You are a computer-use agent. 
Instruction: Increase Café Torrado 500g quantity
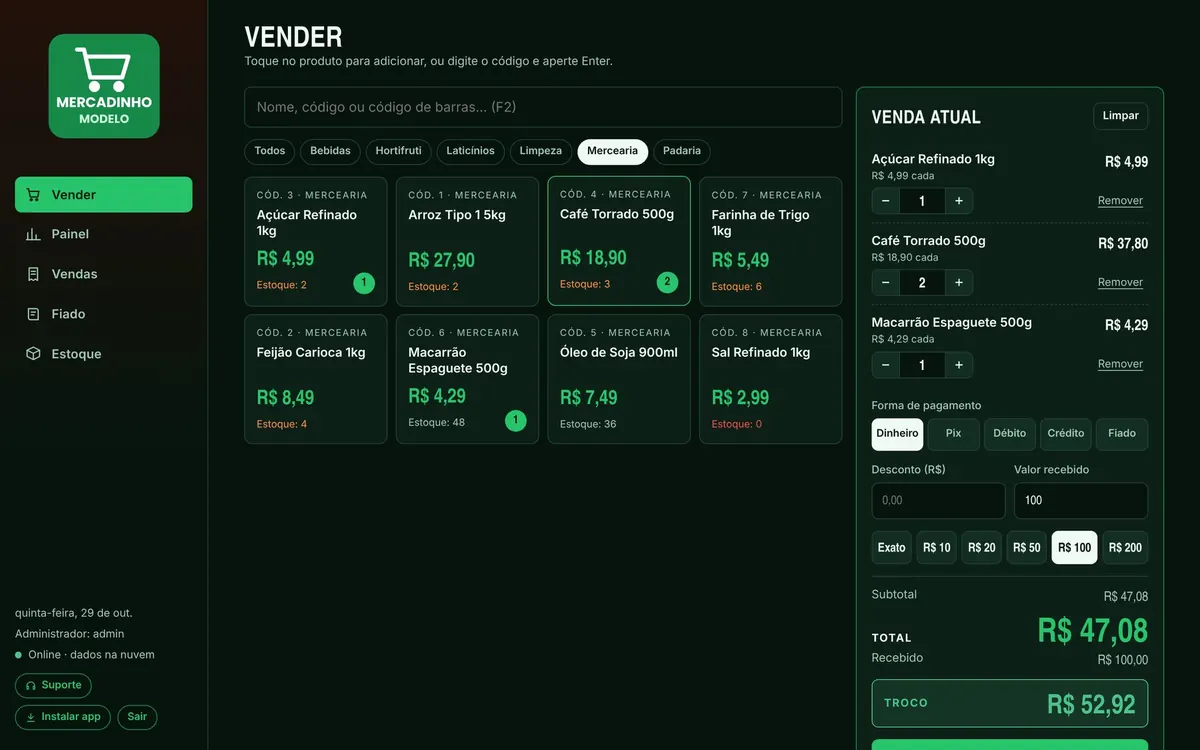click(x=959, y=283)
